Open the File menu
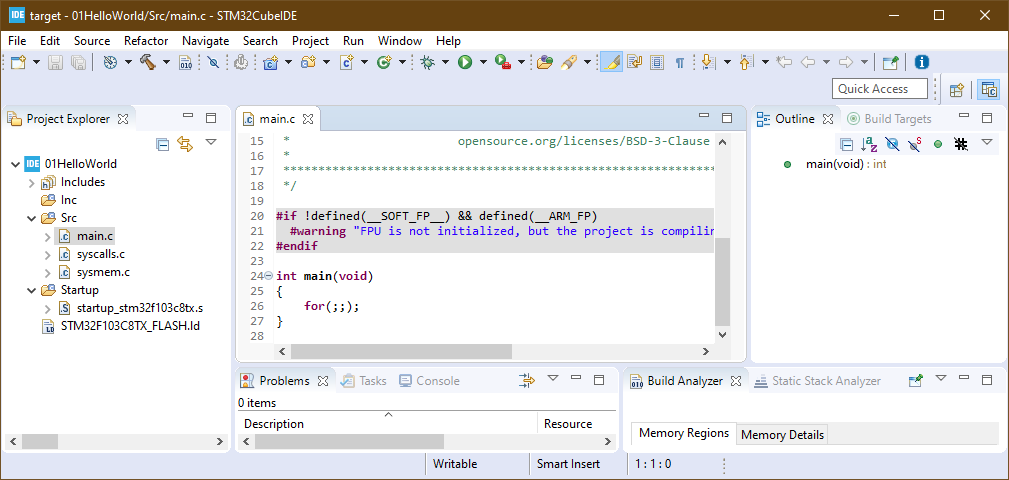Screen dimensions: 1009x480 coord(17,41)
